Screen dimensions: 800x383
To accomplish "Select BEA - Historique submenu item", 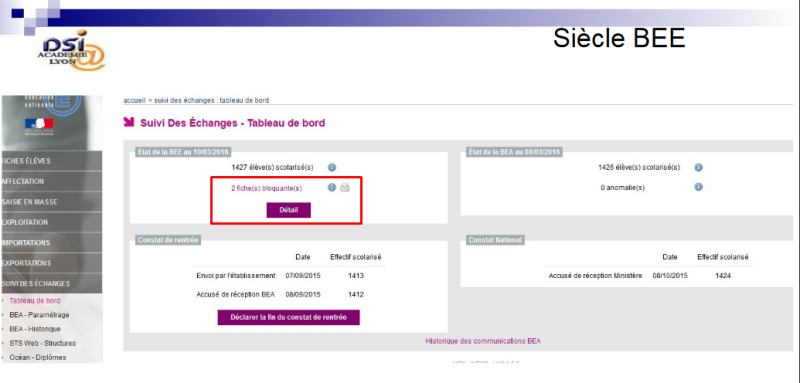I will point(35,329).
